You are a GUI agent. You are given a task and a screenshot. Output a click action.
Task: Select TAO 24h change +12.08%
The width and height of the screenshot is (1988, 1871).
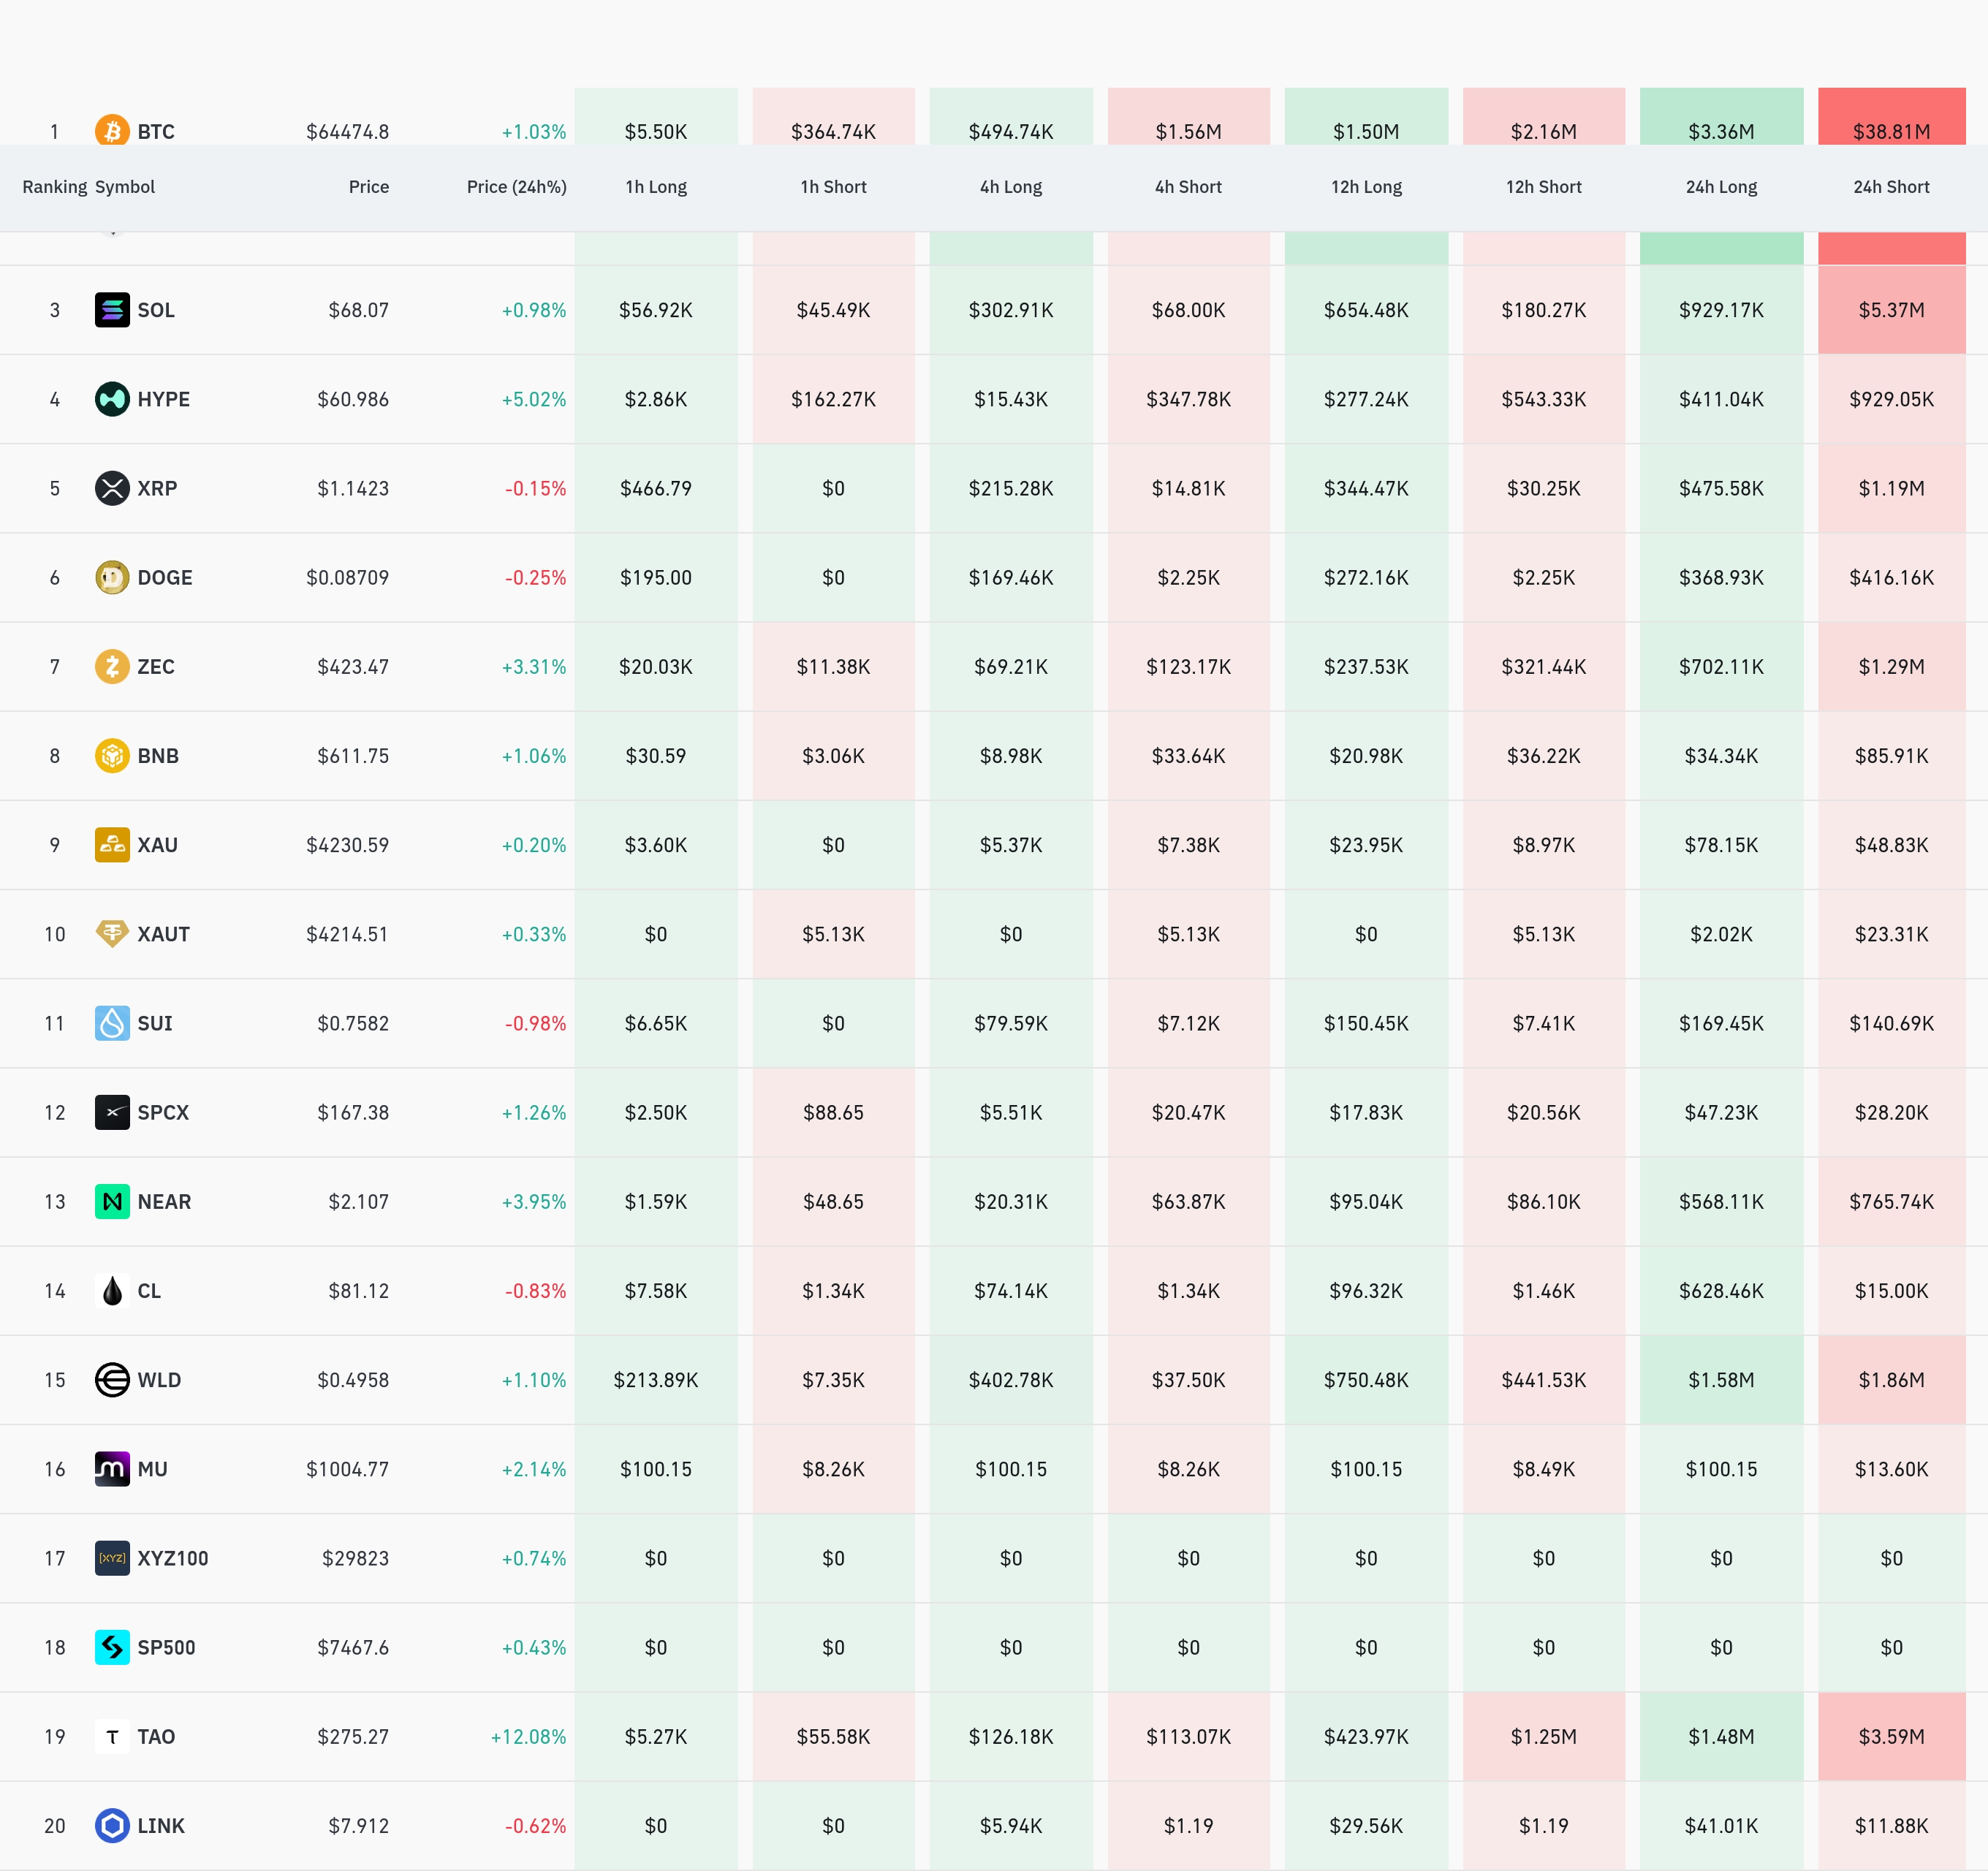pyautogui.click(x=529, y=1737)
